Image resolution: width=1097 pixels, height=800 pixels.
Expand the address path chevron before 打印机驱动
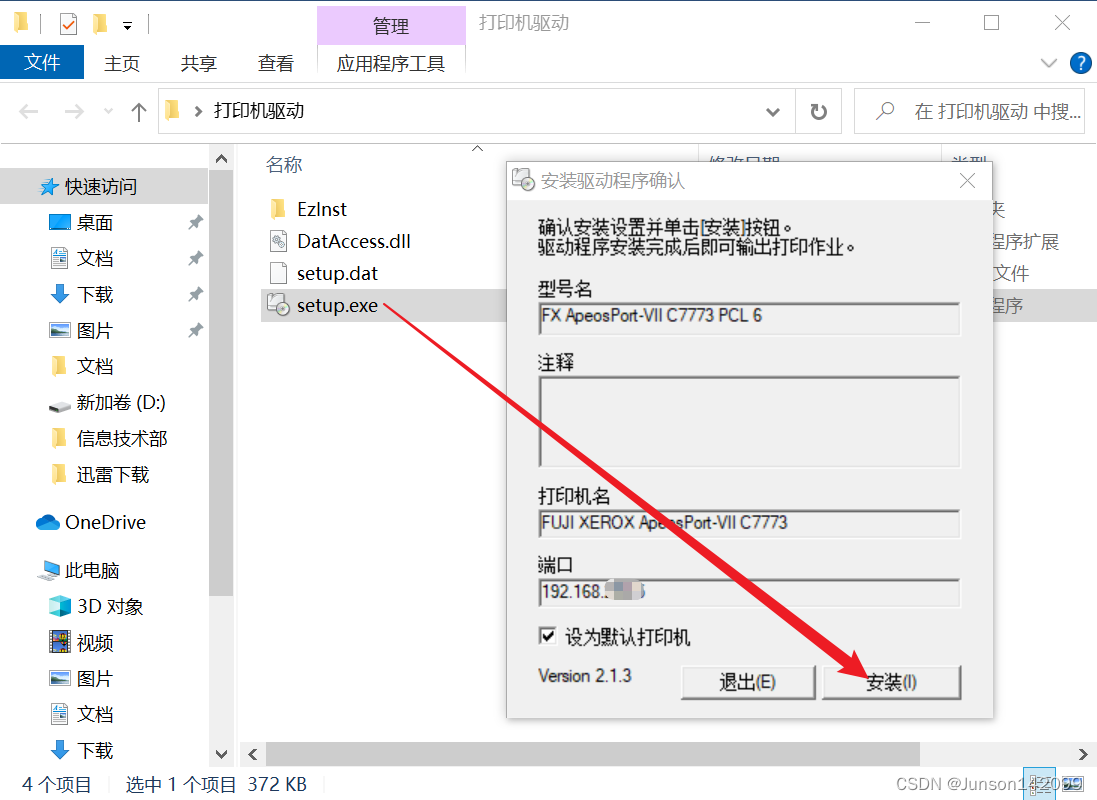[198, 111]
